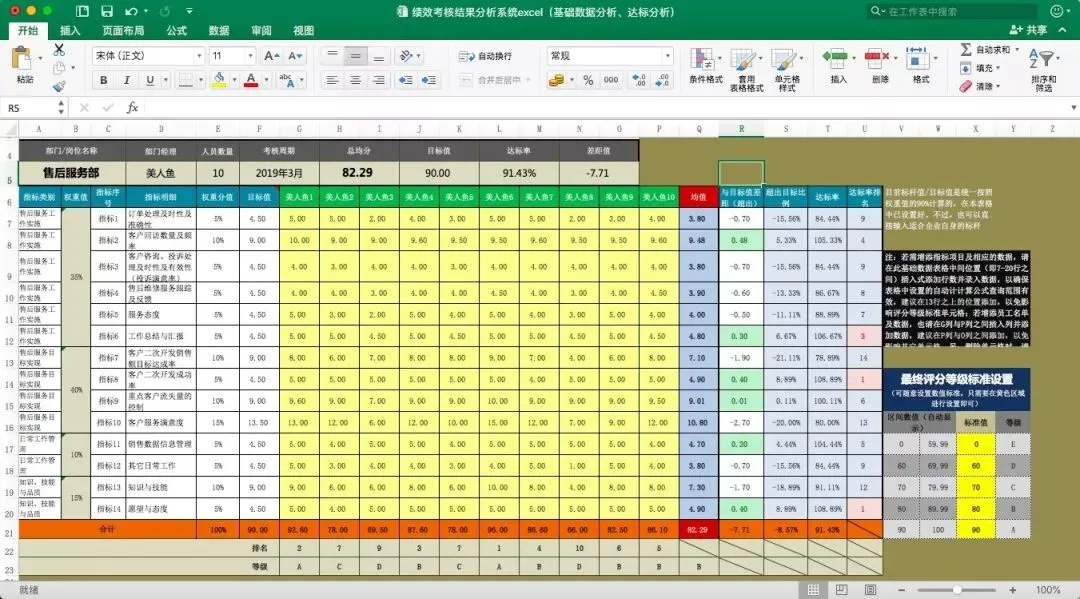The image size is (1080, 599).
Task: Click the Increase Indent icon
Action: tap(429, 81)
